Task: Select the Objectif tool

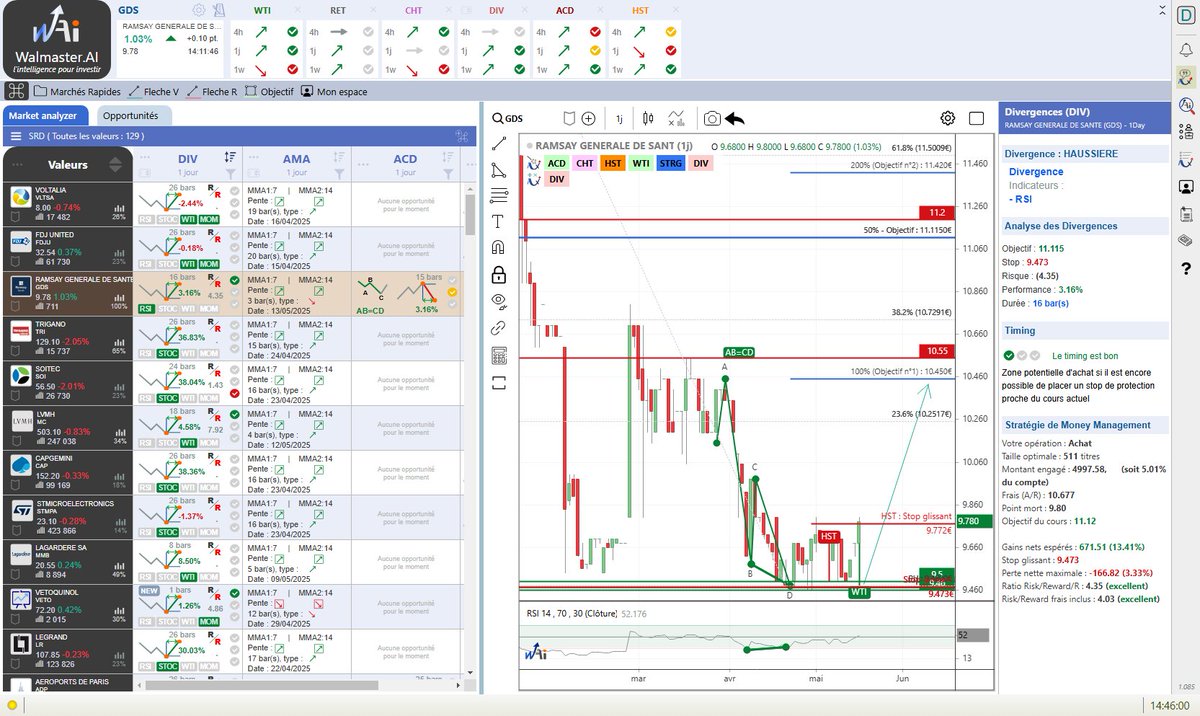Action: click(x=270, y=92)
